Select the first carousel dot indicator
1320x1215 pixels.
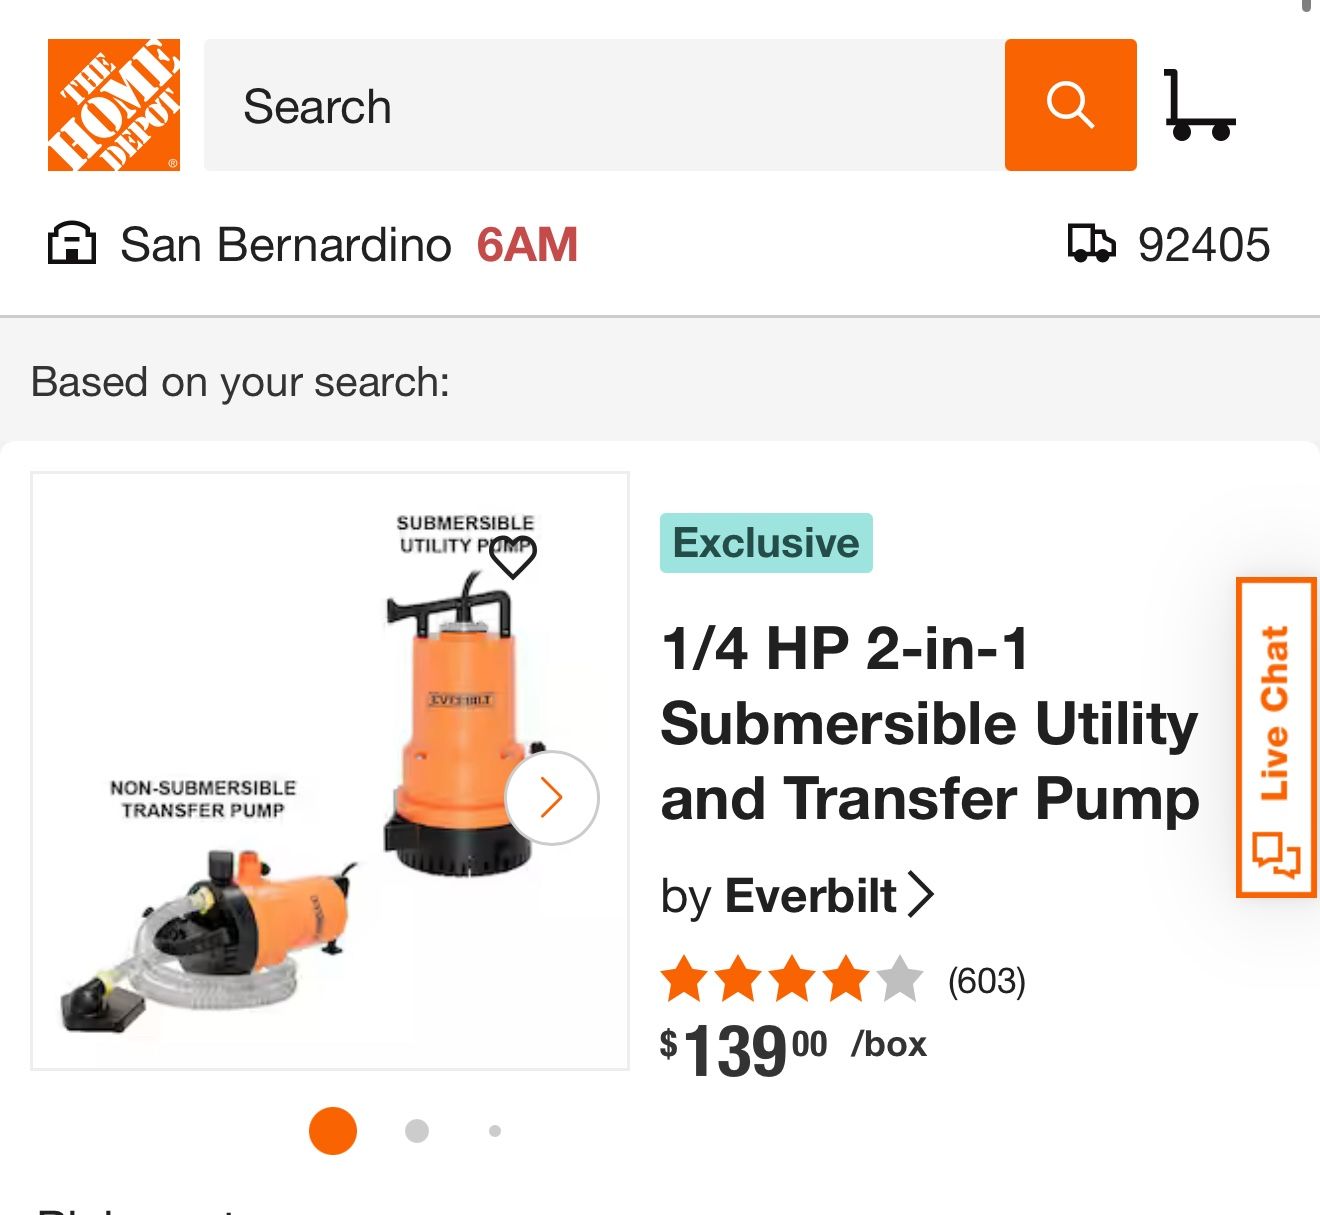coord(332,1130)
